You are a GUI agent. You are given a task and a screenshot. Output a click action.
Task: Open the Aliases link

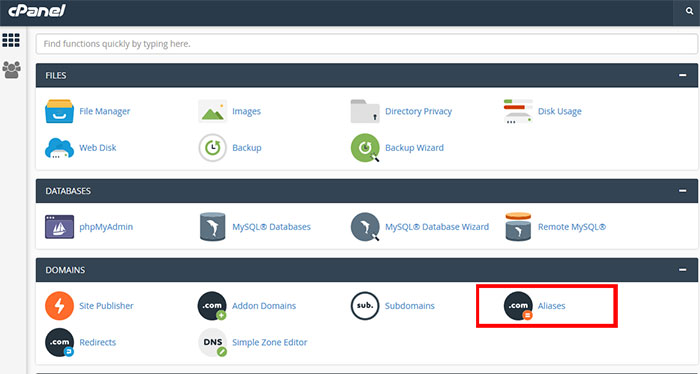click(551, 306)
